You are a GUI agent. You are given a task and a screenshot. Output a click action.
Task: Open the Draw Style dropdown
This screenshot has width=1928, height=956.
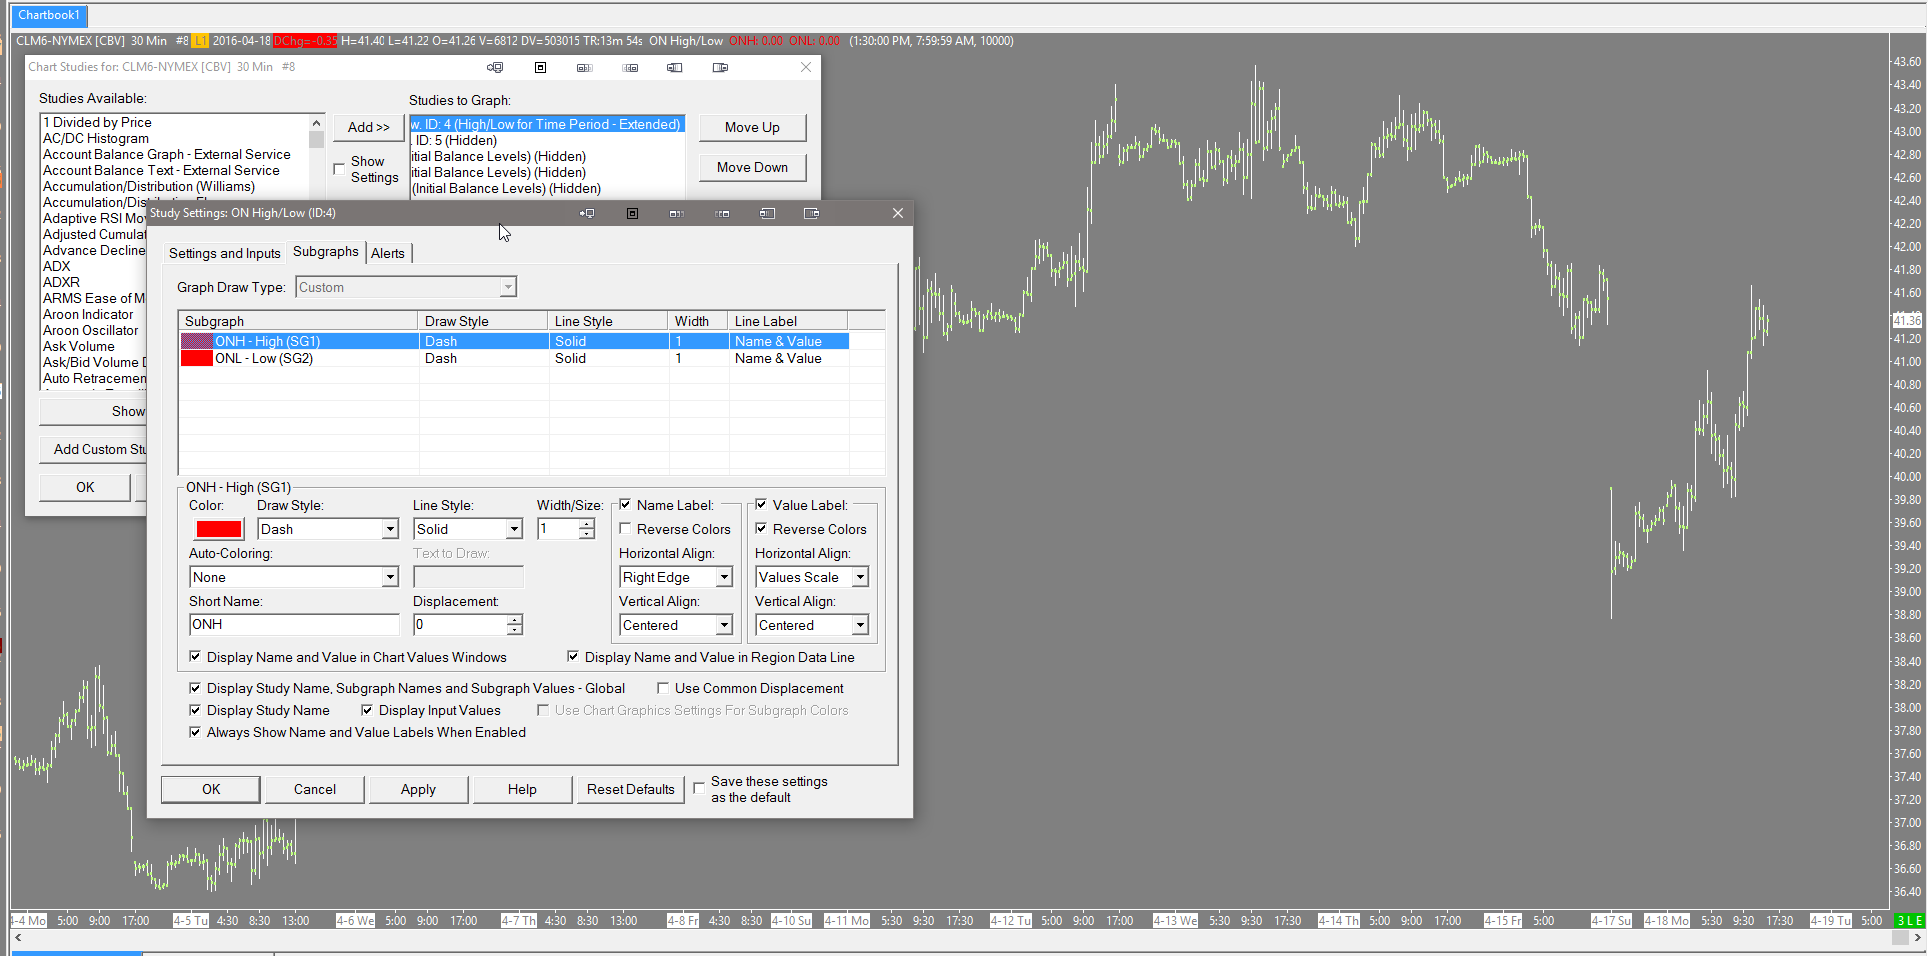(390, 529)
